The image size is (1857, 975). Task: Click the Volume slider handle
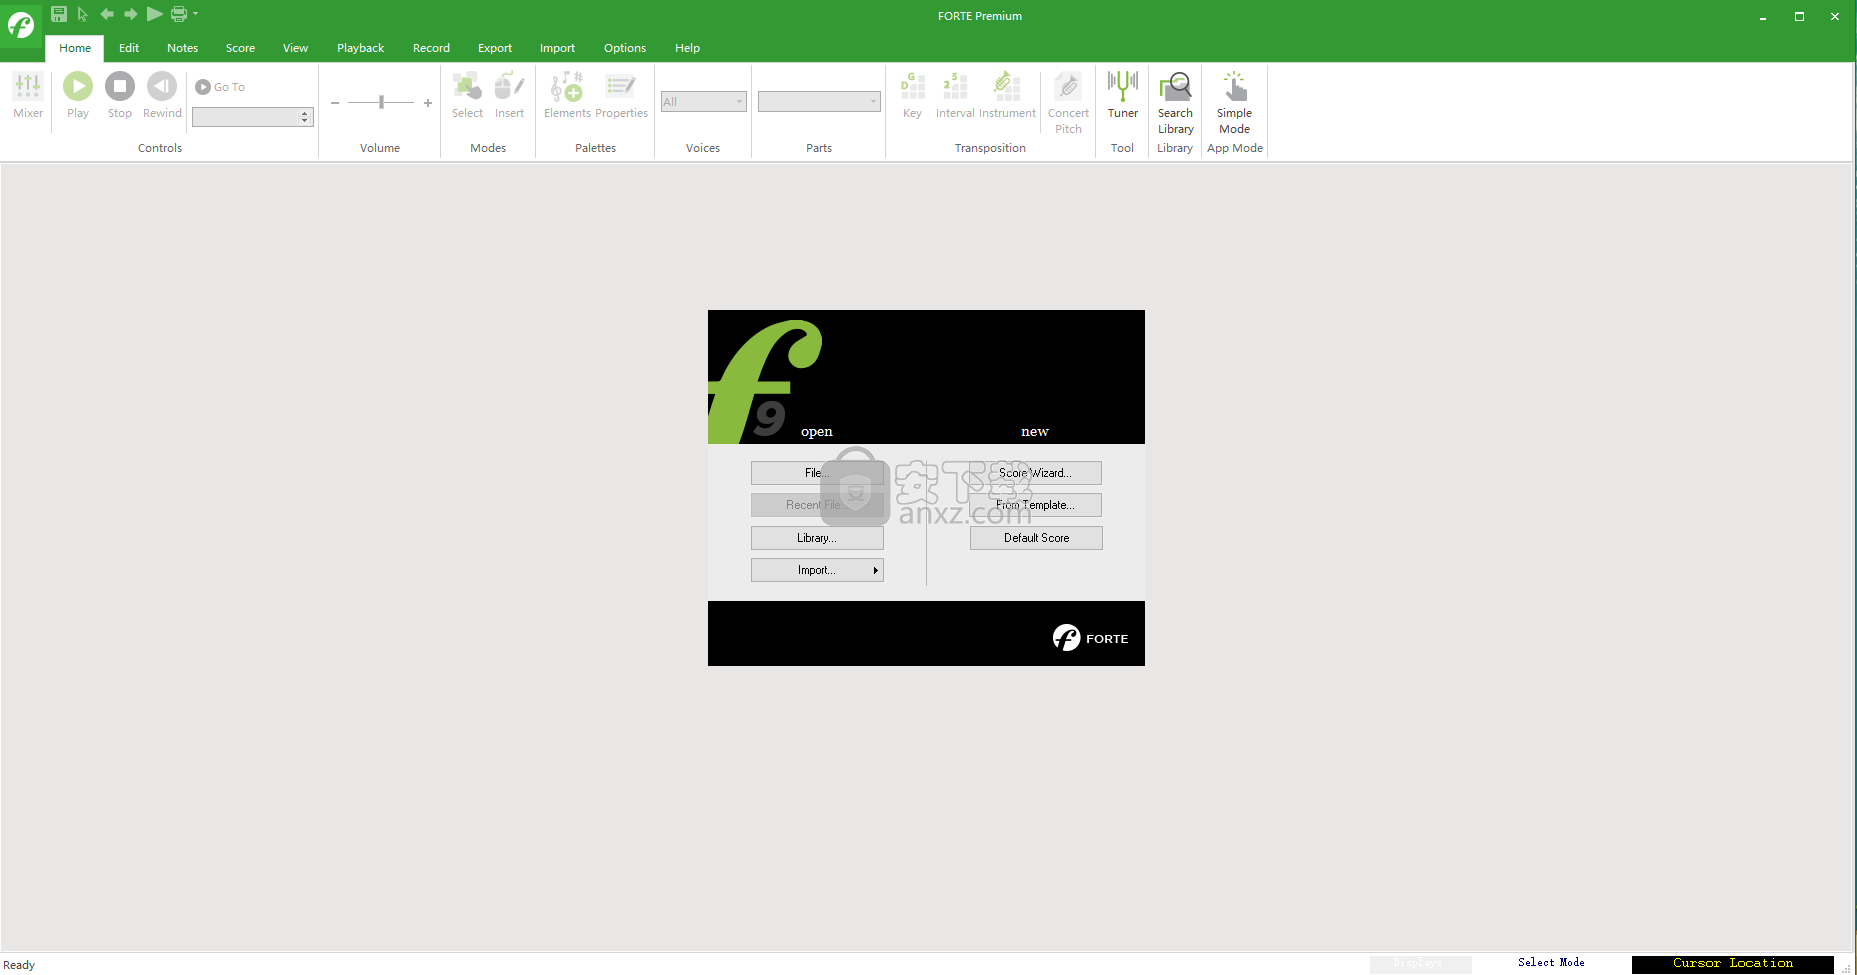(x=381, y=102)
